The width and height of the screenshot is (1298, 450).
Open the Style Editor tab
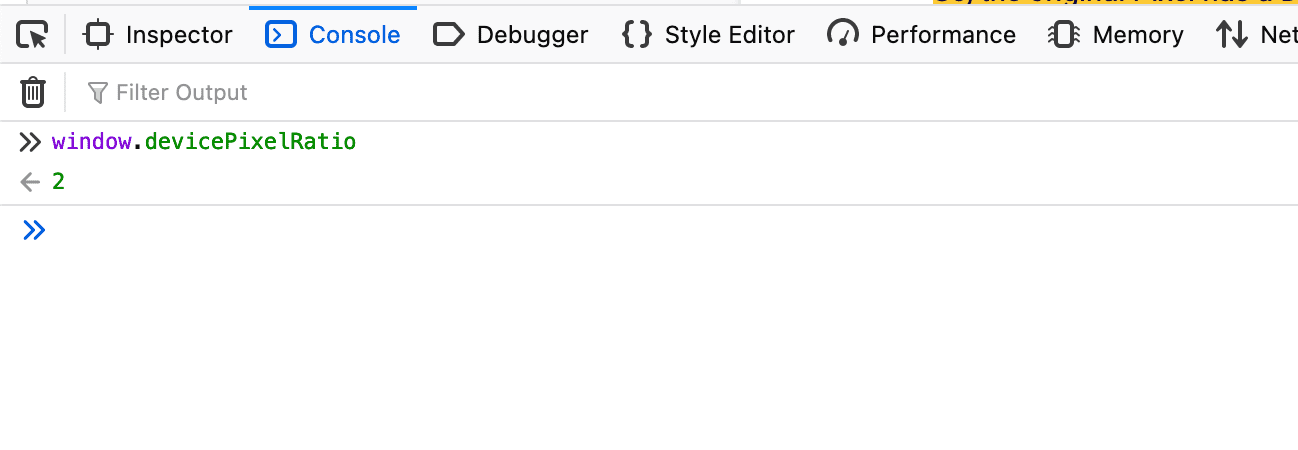(x=729, y=36)
